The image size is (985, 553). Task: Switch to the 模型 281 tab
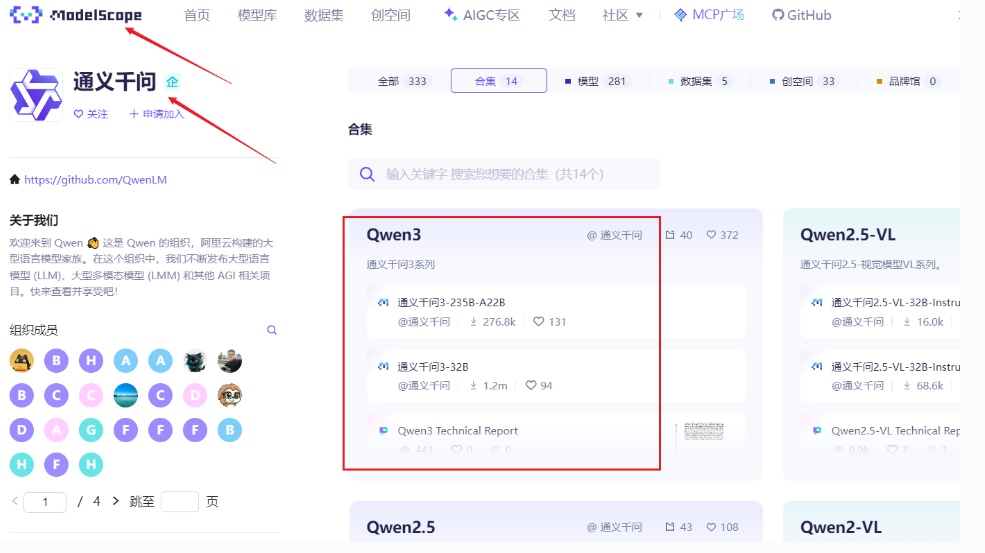[596, 81]
